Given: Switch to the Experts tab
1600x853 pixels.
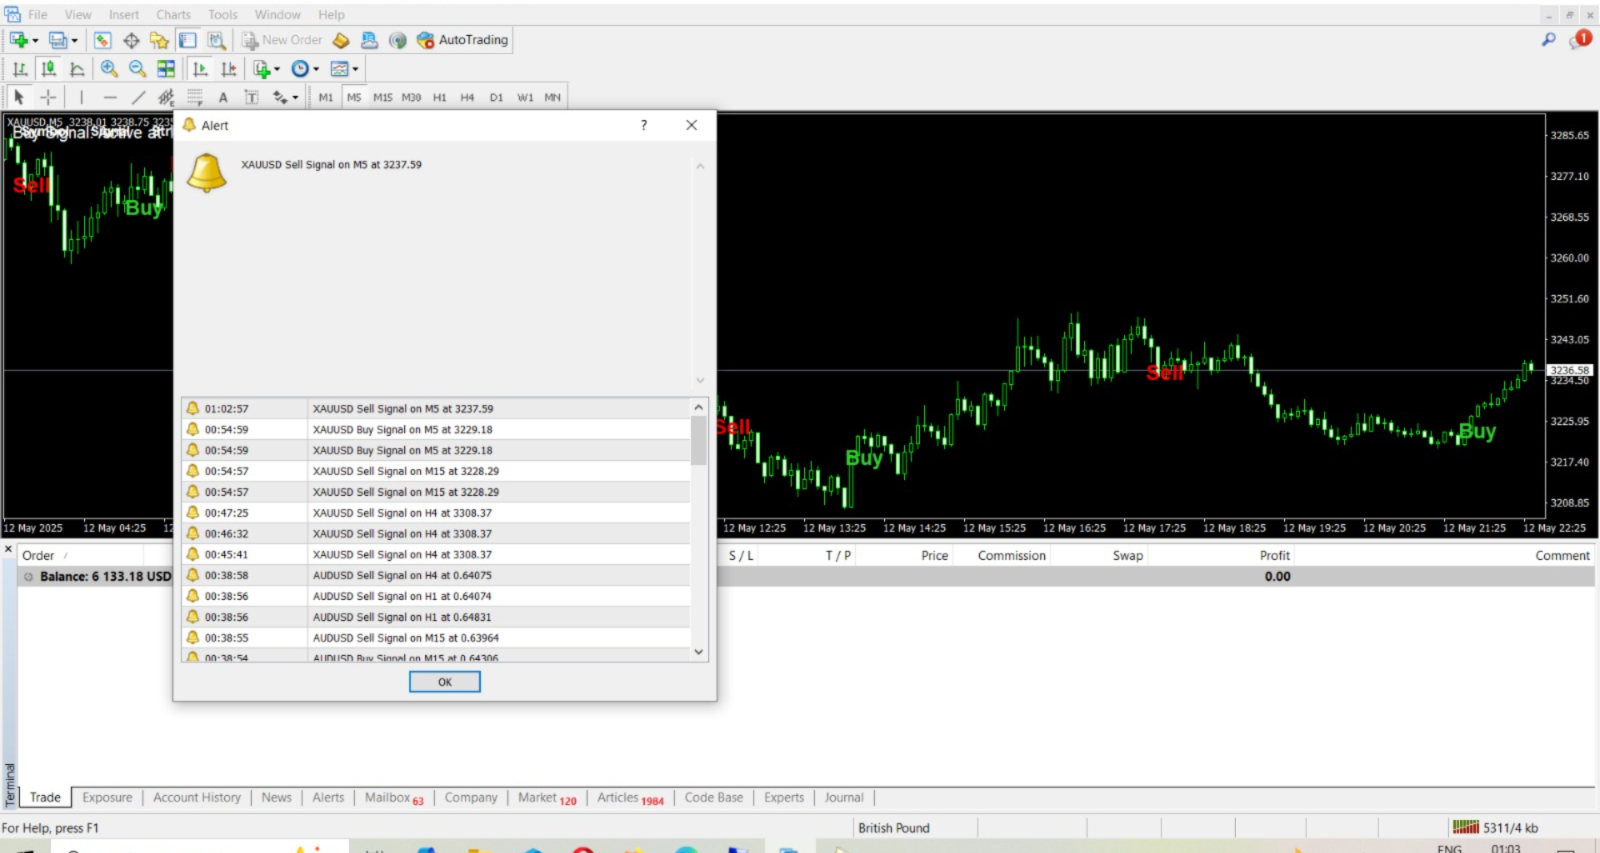Looking at the screenshot, I should pos(784,798).
